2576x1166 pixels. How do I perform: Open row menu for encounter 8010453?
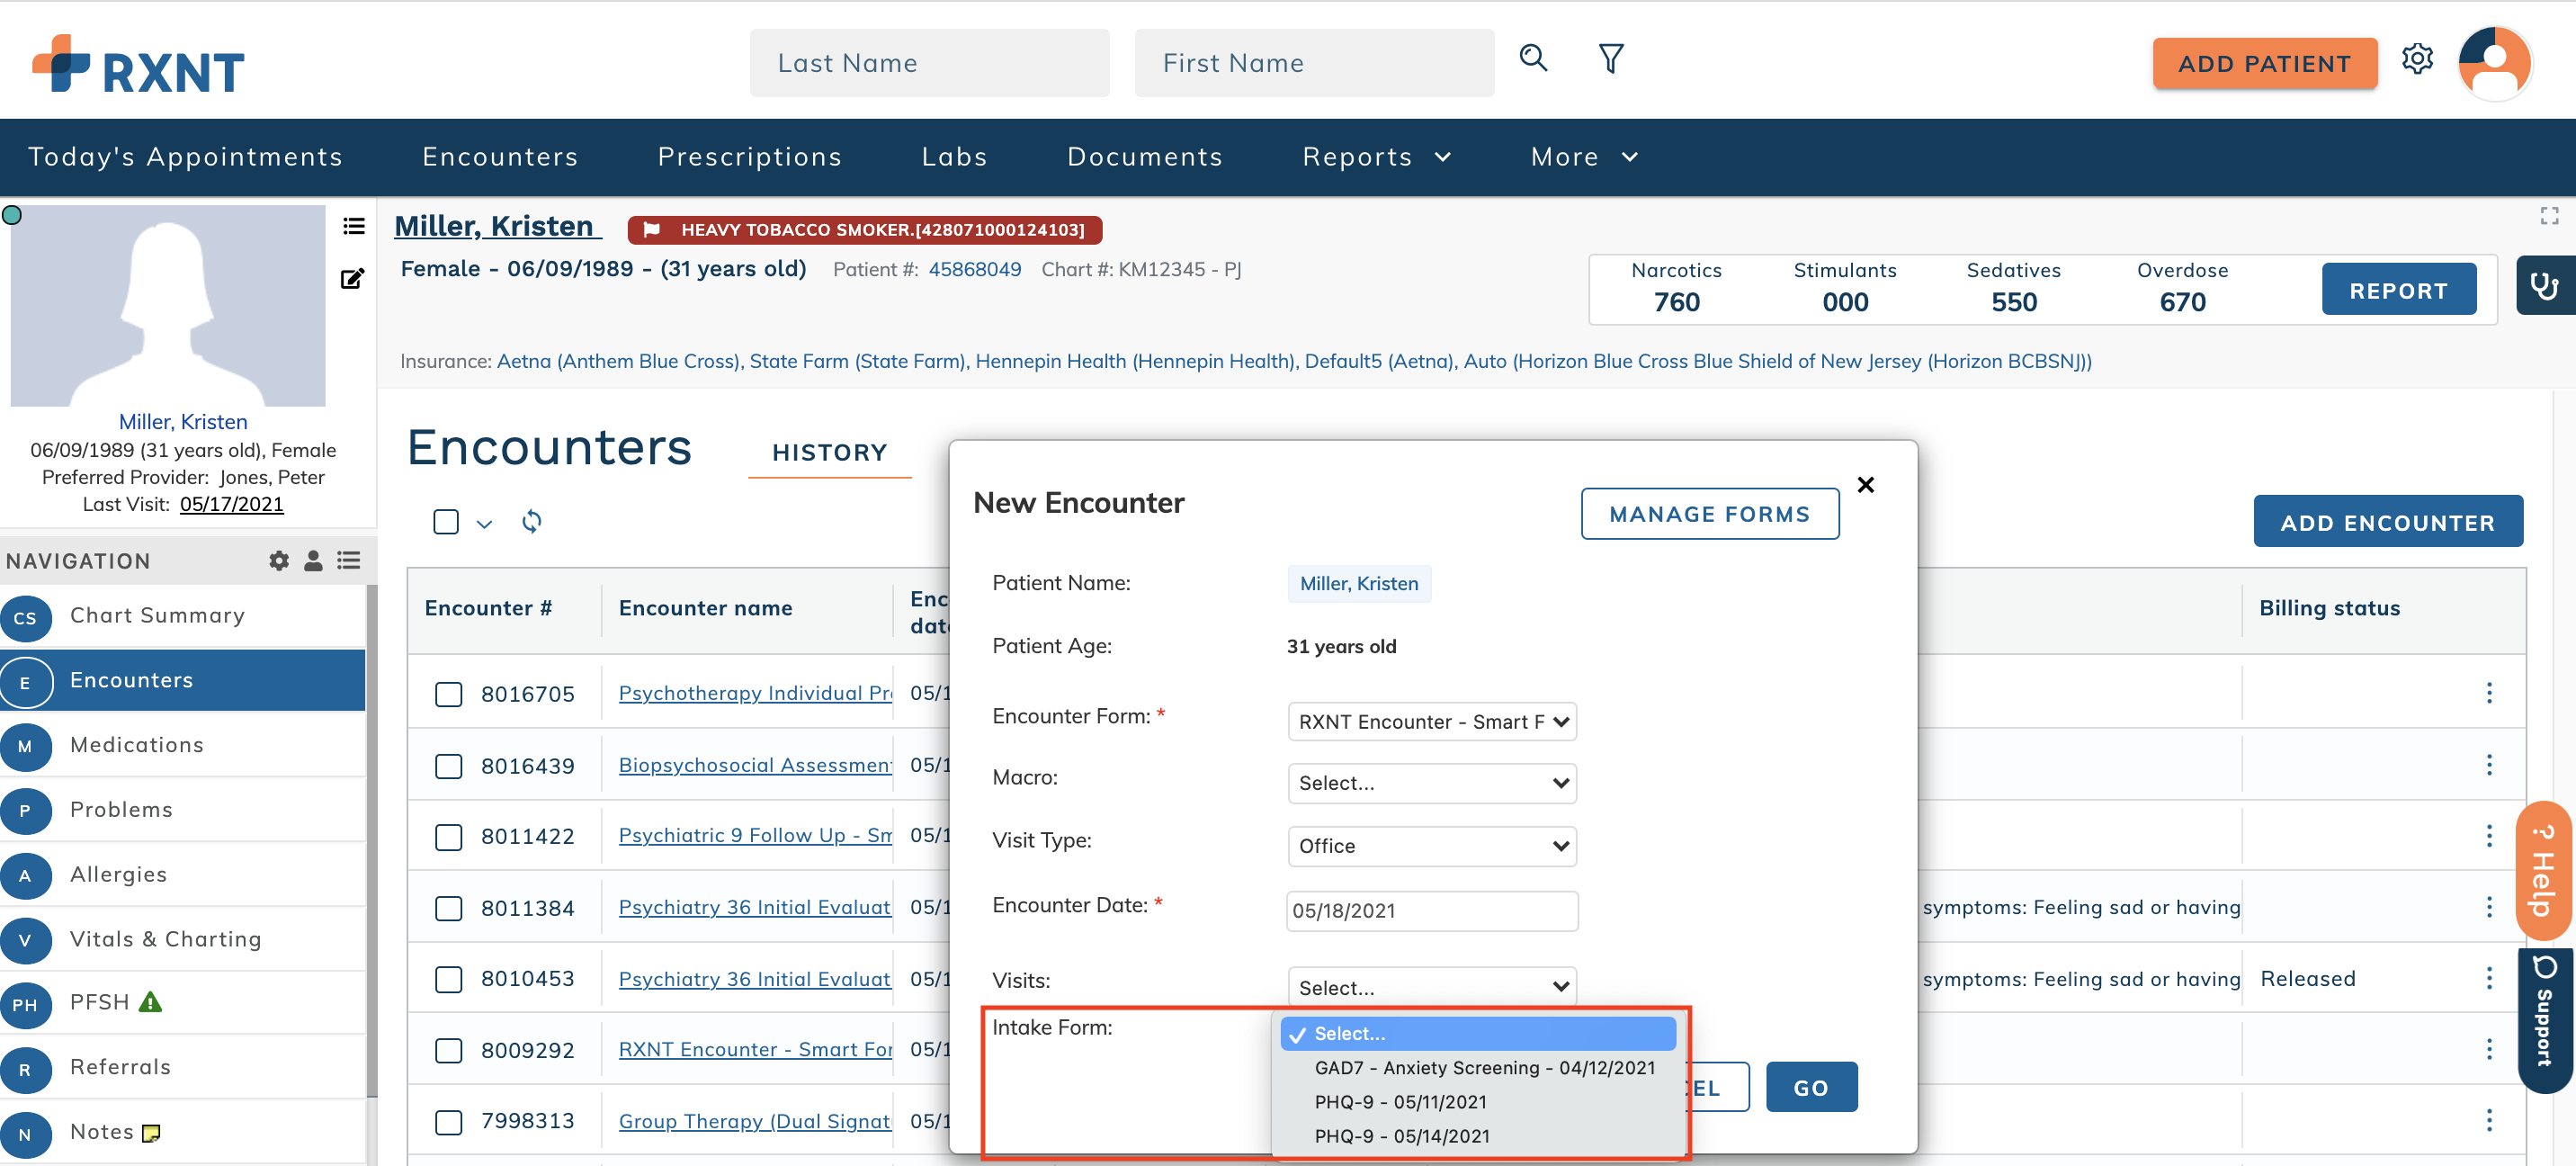point(2489,978)
